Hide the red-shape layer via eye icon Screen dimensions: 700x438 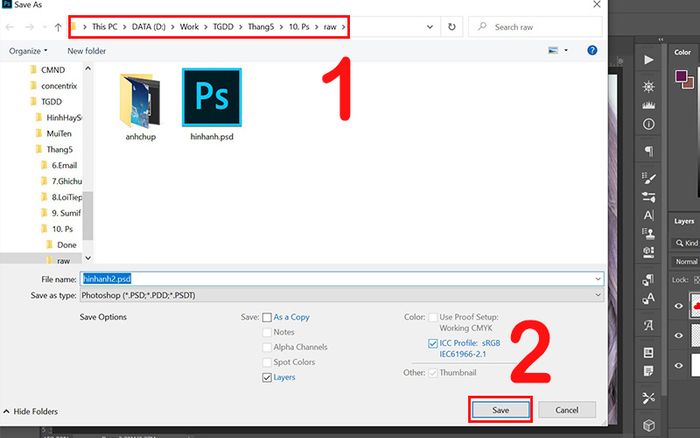click(x=679, y=306)
